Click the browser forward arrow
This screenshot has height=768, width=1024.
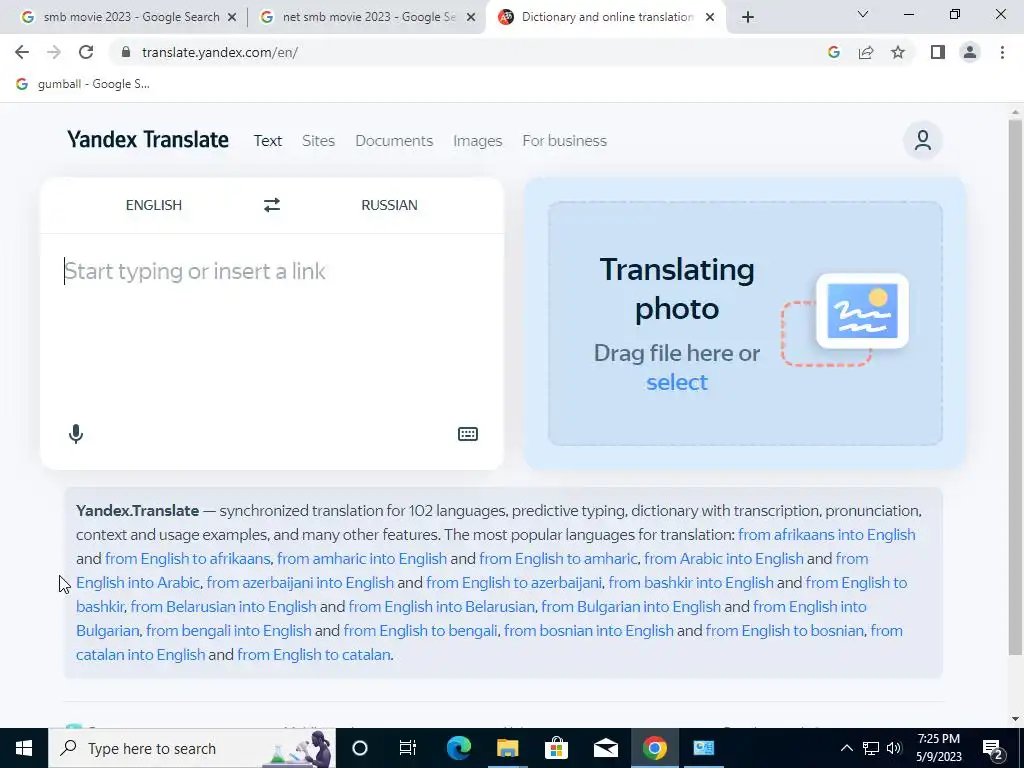click(x=54, y=52)
